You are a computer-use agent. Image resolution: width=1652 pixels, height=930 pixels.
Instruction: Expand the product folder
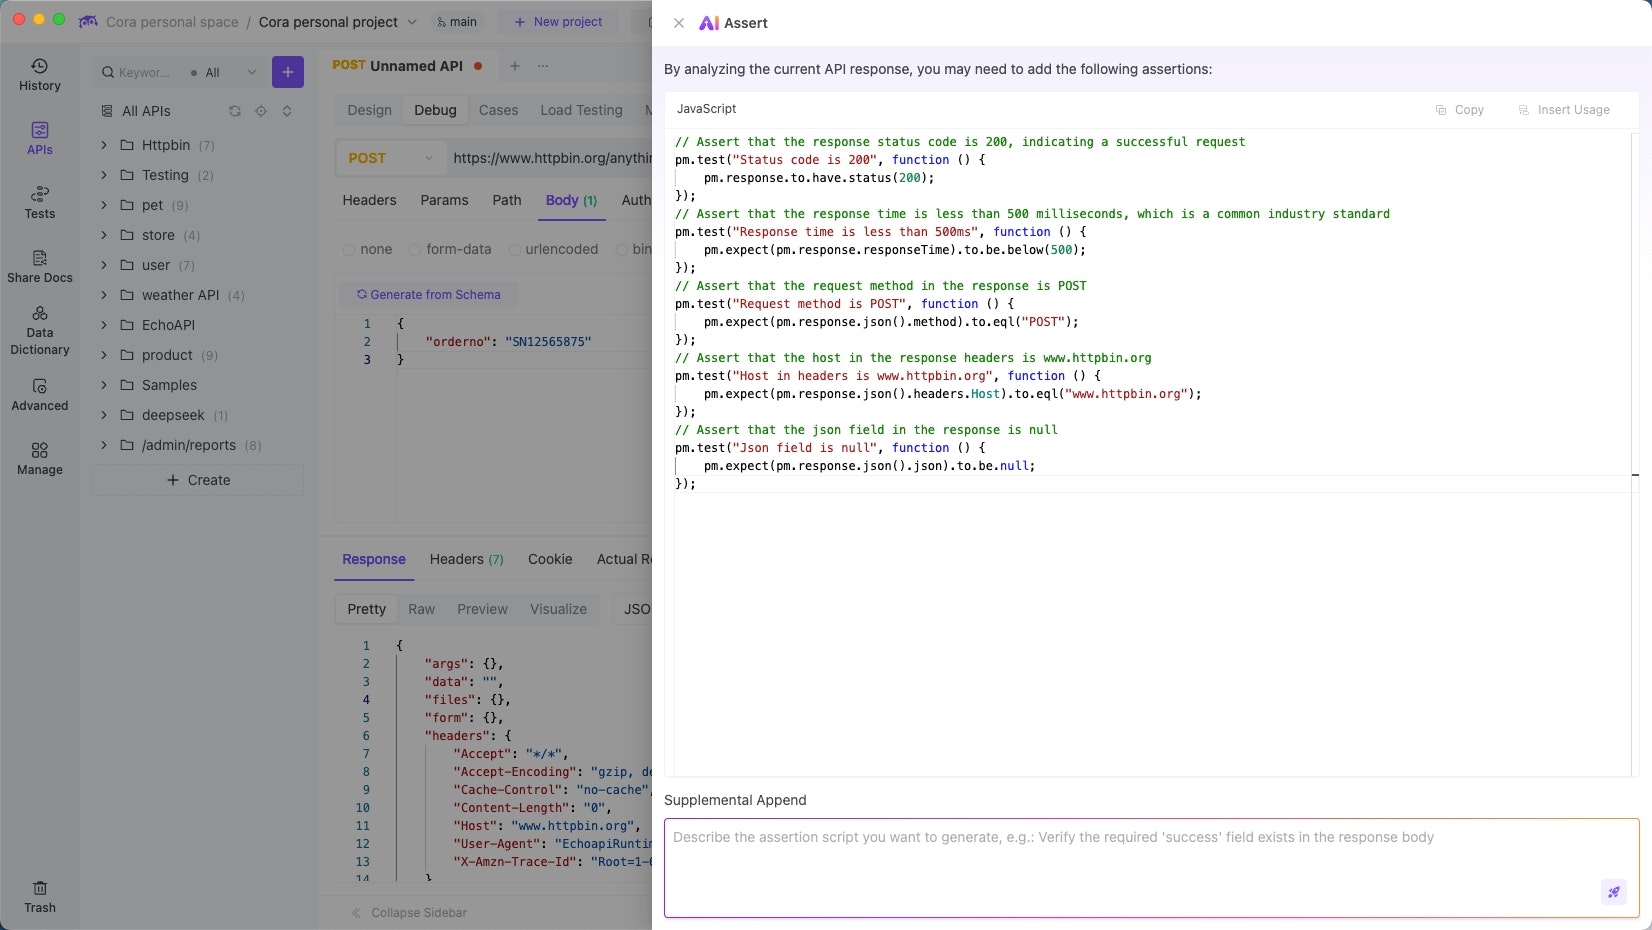point(104,355)
